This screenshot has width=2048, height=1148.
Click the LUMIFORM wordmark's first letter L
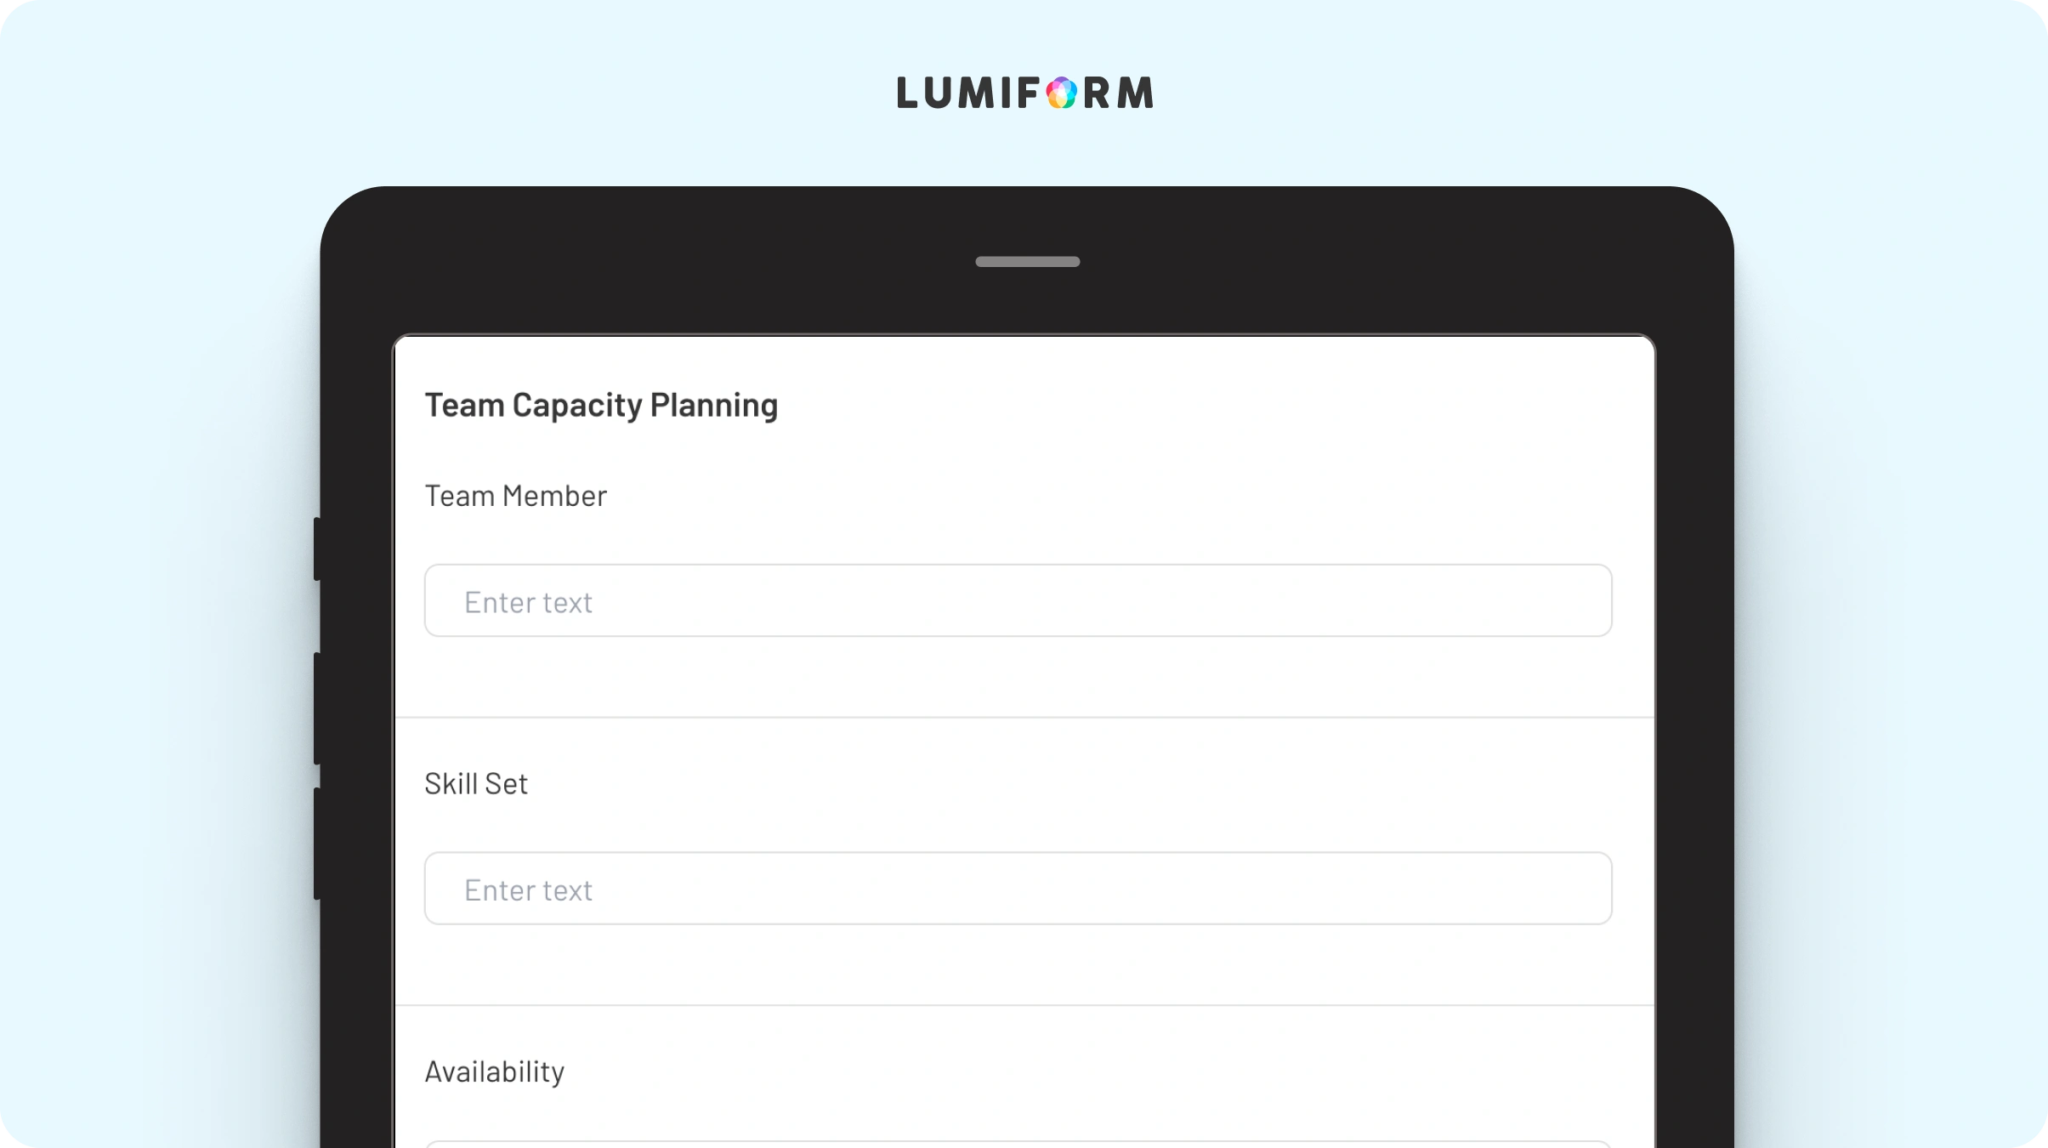[x=907, y=93]
